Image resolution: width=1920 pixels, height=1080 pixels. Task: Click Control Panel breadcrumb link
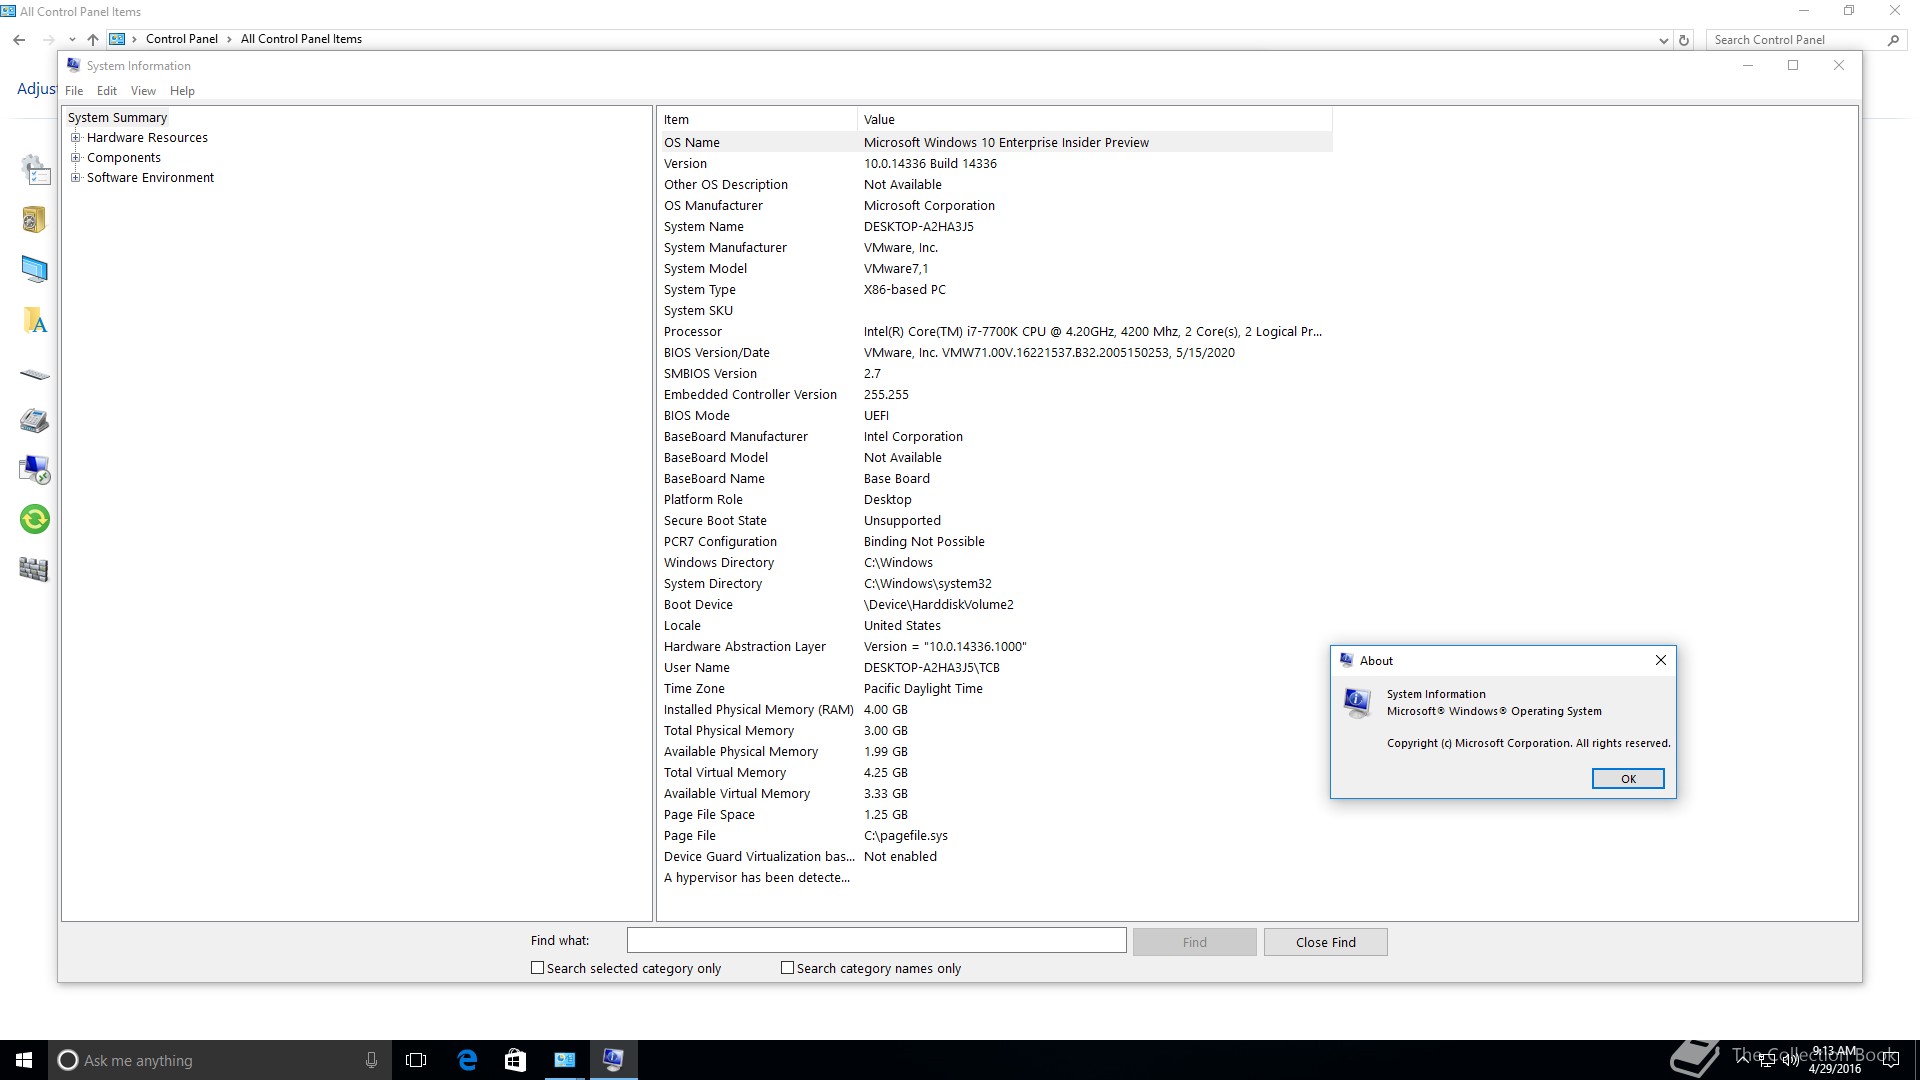[182, 39]
